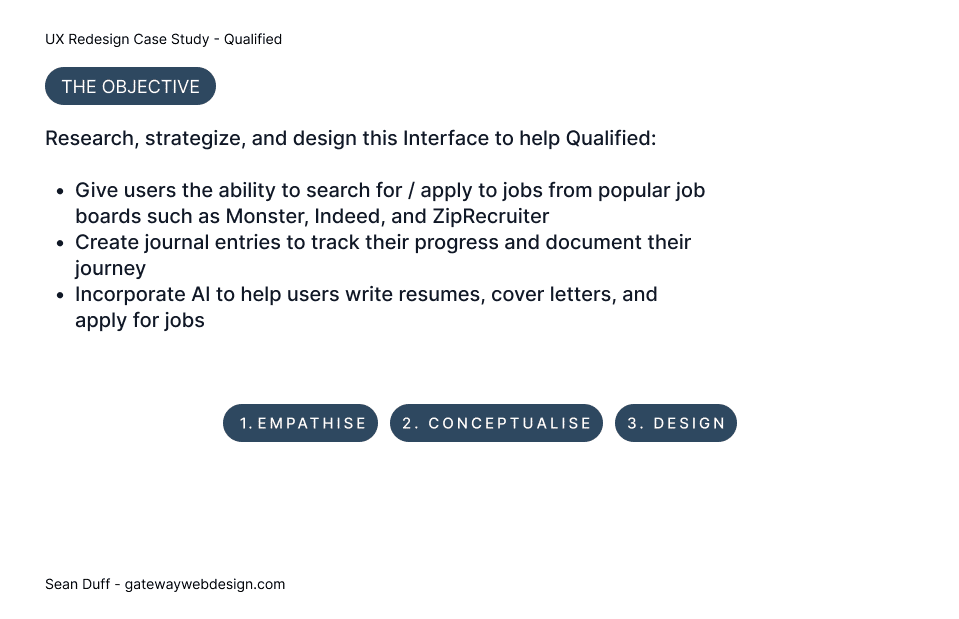Image resolution: width=959 pixels, height=619 pixels.
Task: Click 'Qualified:' ending the objective sentence
Action: [611, 138]
